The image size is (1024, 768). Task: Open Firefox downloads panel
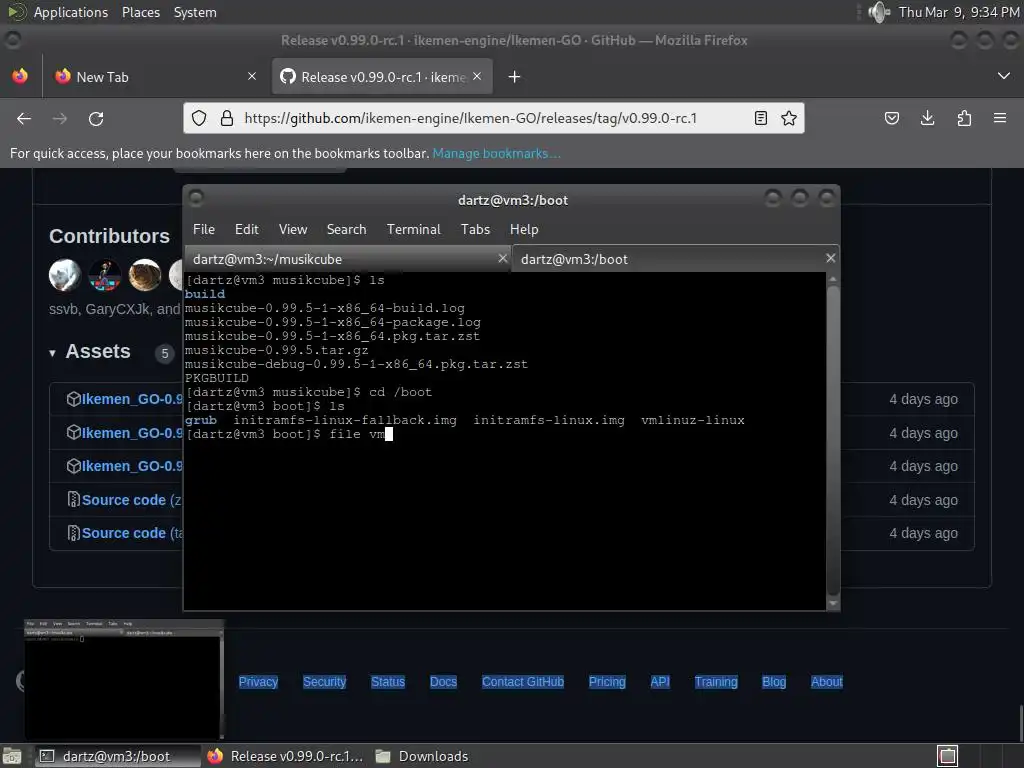coord(927,118)
